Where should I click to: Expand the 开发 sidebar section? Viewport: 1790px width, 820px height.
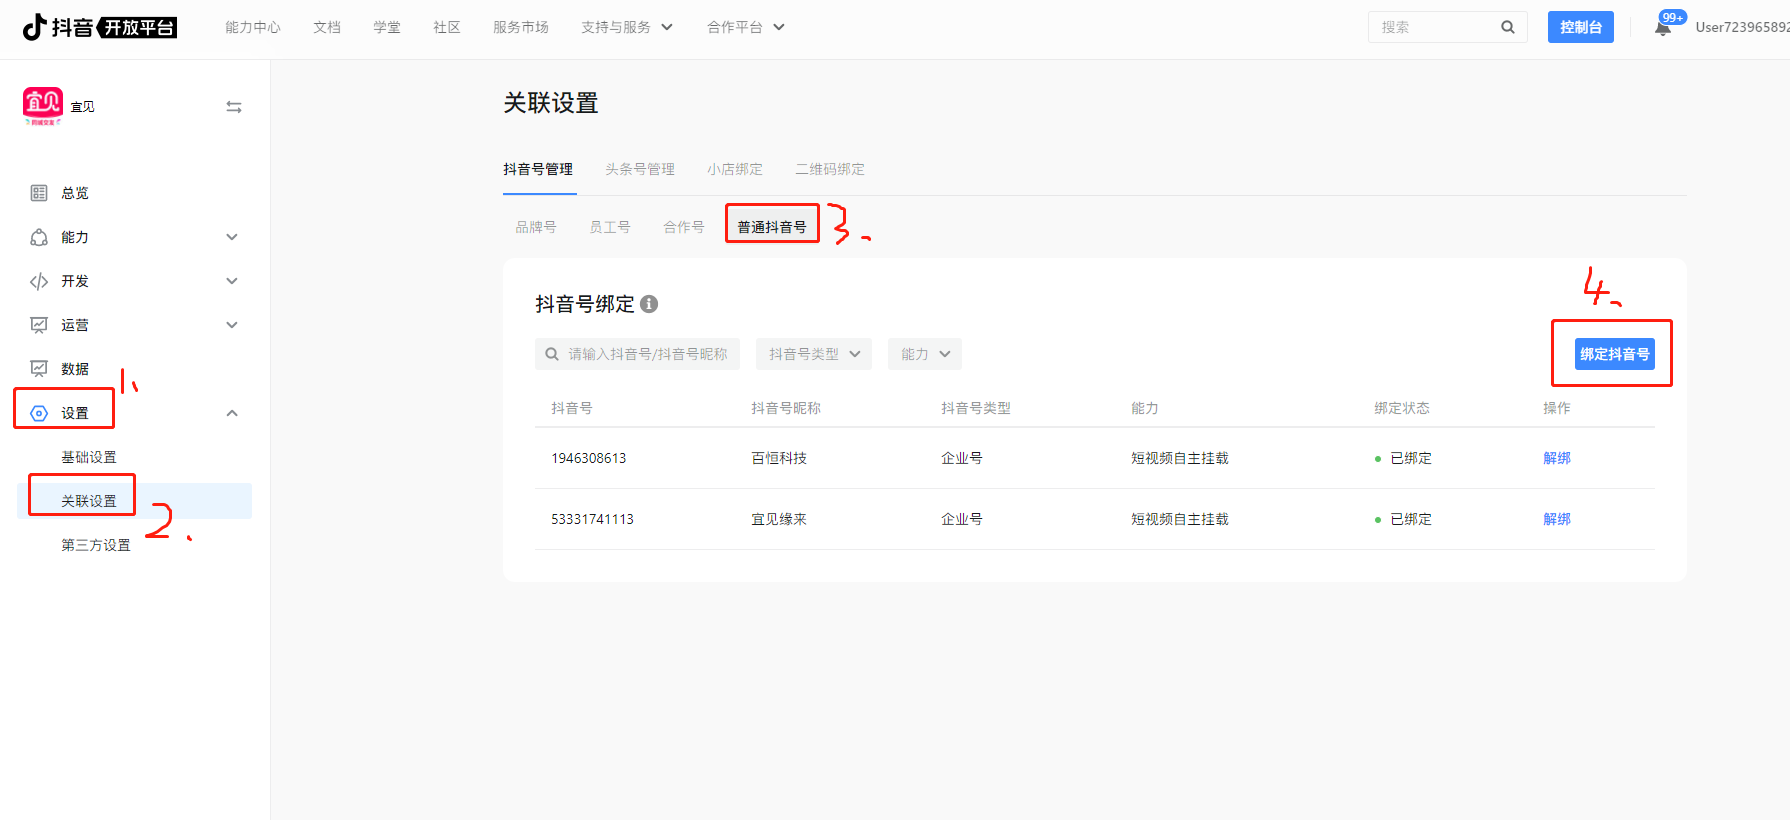click(232, 281)
